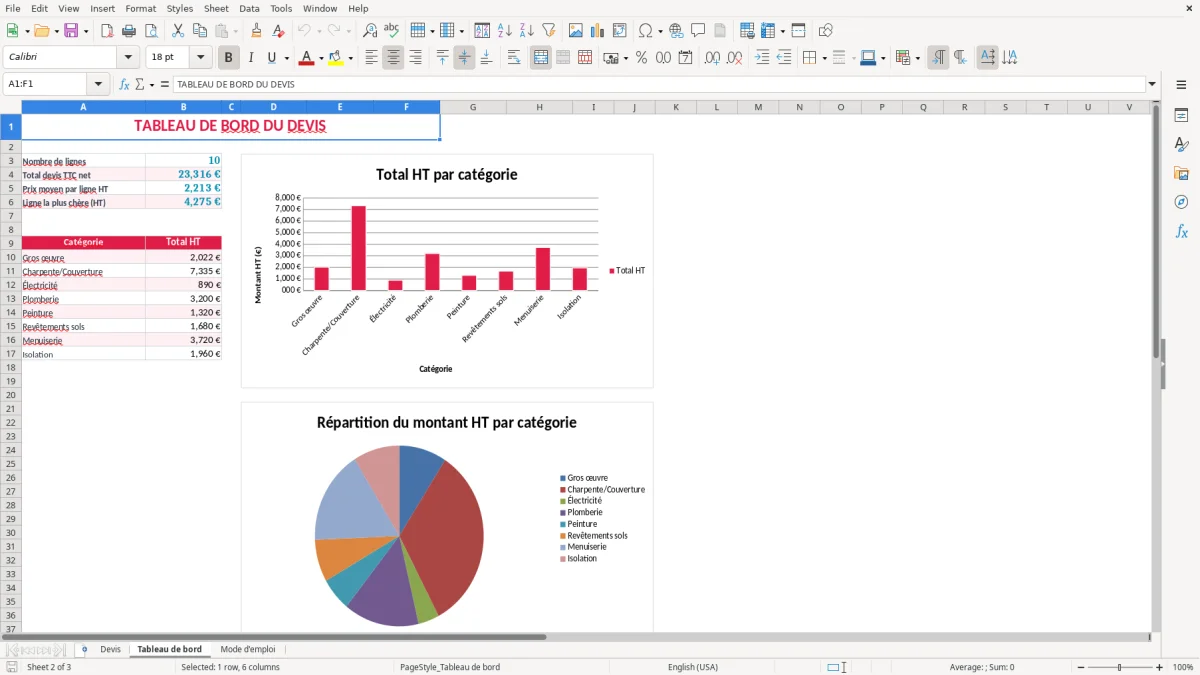Click the horizontal scrollbar thumb
Screen dimensions: 1200x675
(x=283, y=637)
